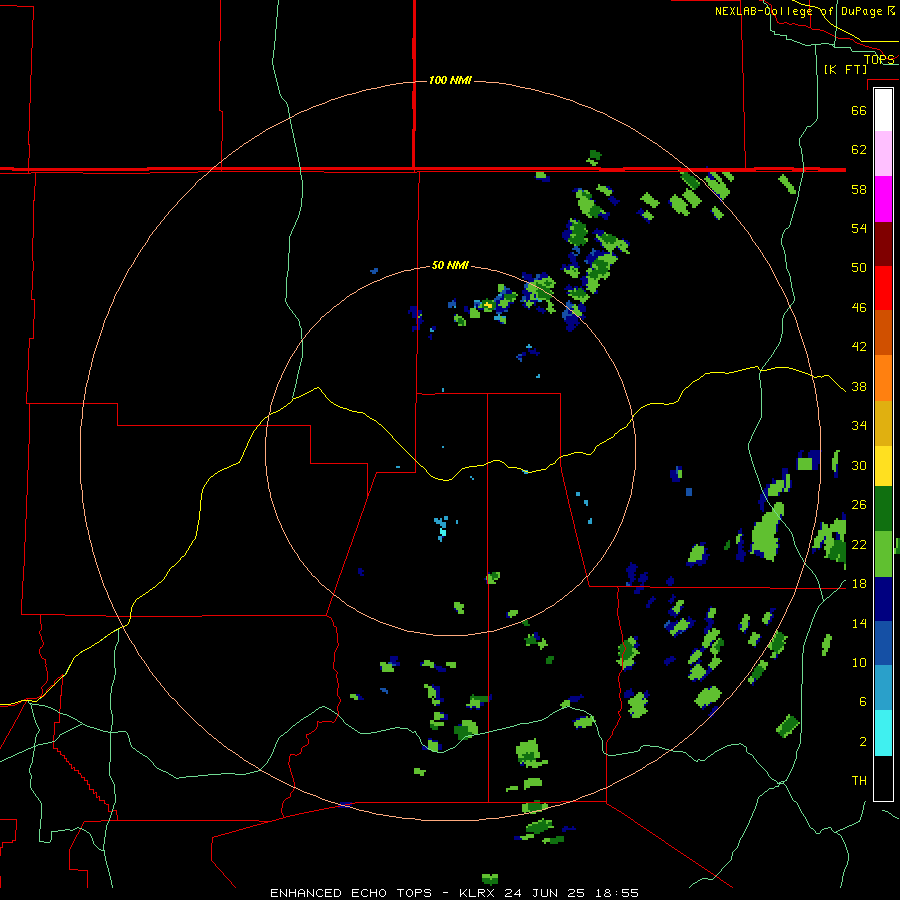Click the "54" legend value
This screenshot has height=900, width=900.
pos(859,228)
